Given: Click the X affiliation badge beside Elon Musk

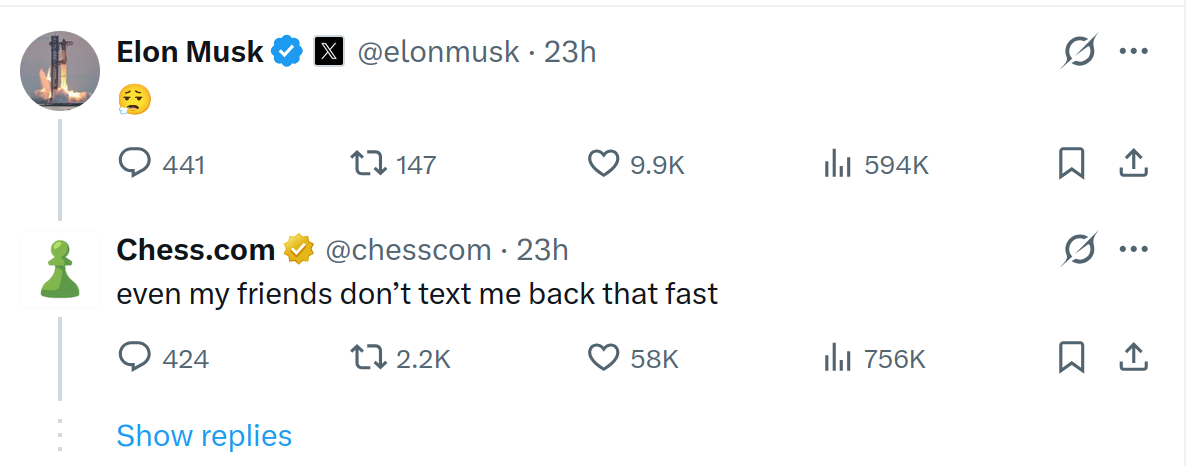Looking at the screenshot, I should pos(329,52).
